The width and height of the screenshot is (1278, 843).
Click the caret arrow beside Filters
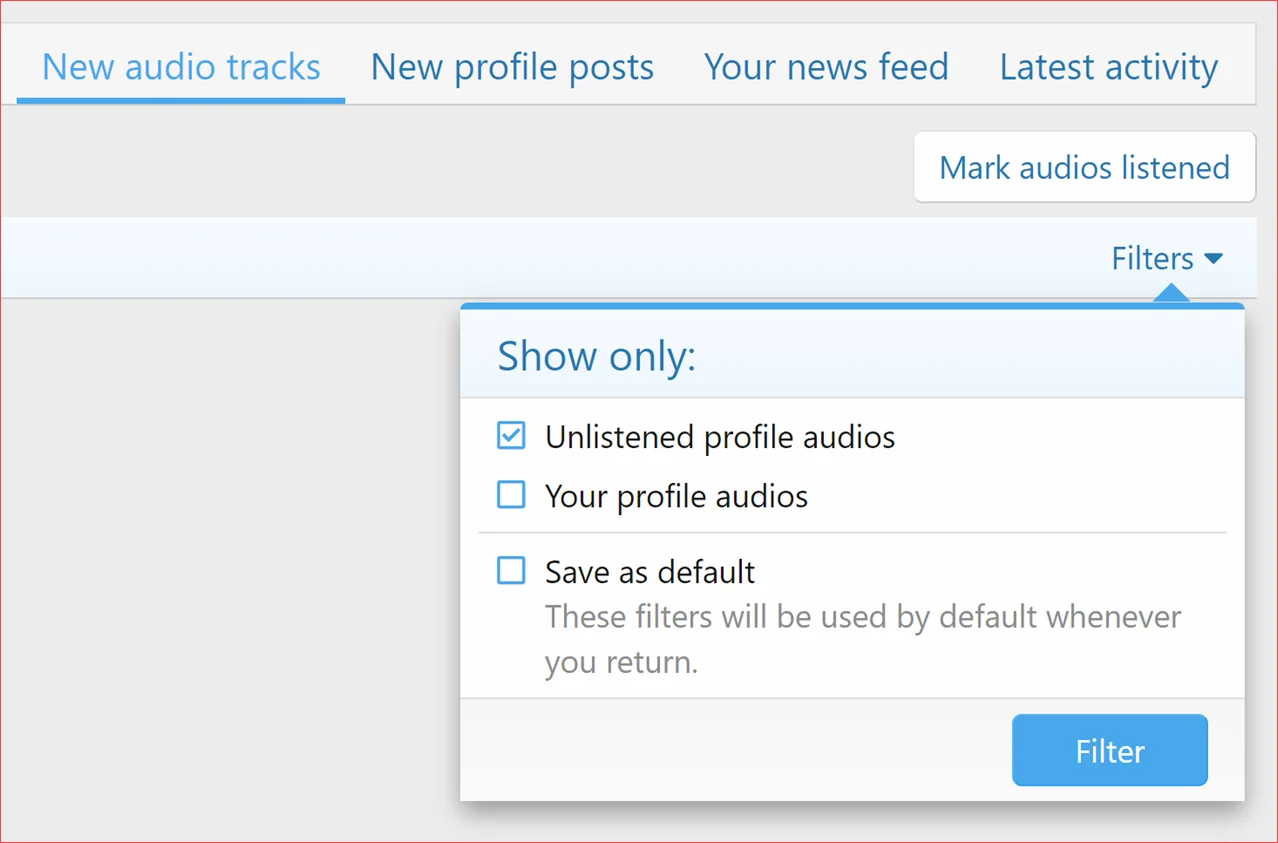point(1214,259)
